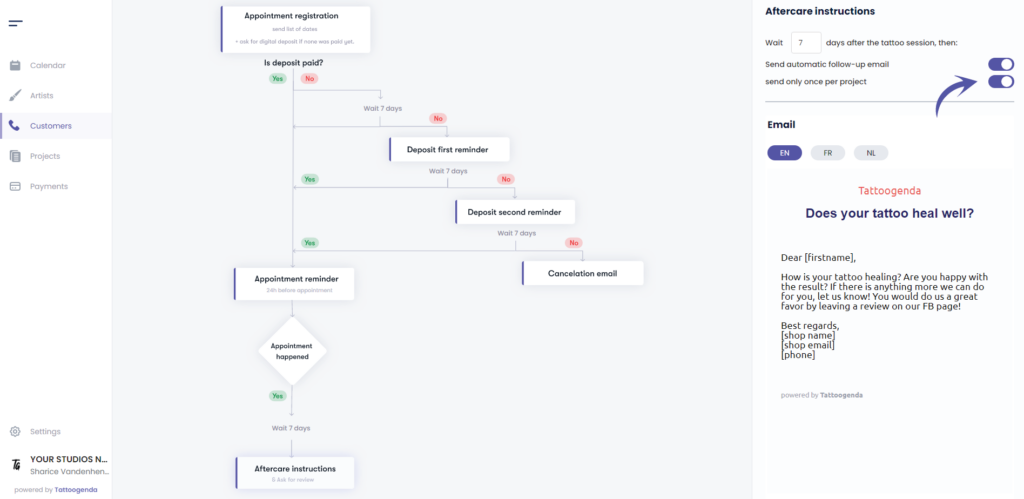
Task: Click the Payments card icon
Action: pos(15,186)
